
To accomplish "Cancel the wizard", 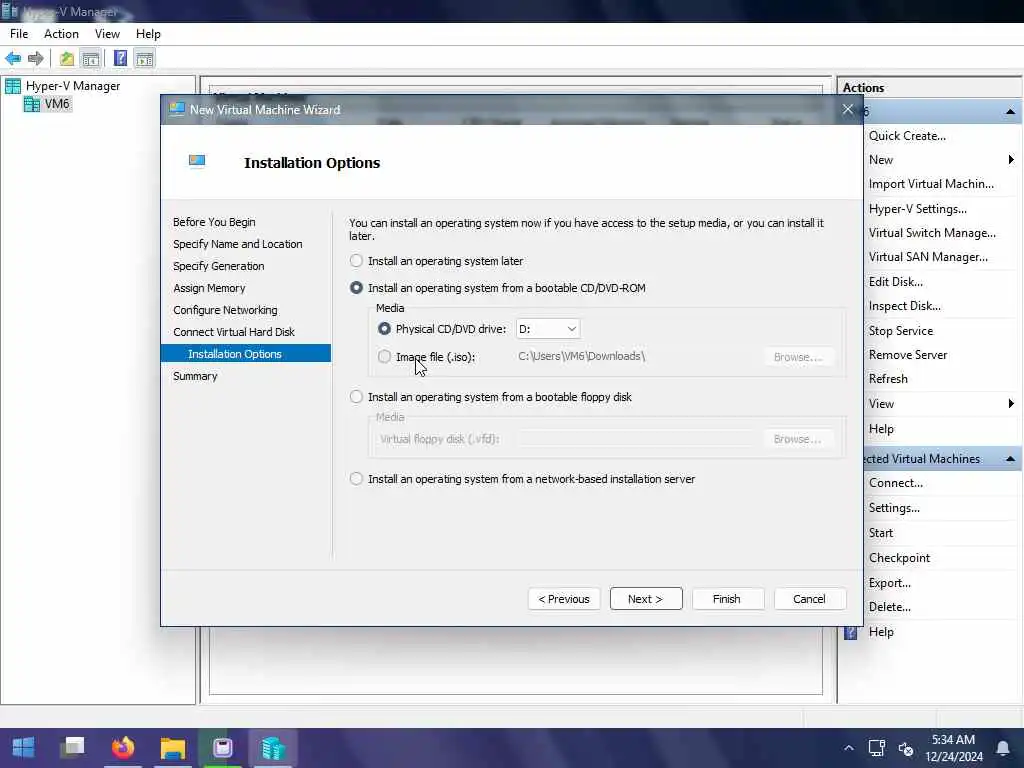I will point(810,599).
